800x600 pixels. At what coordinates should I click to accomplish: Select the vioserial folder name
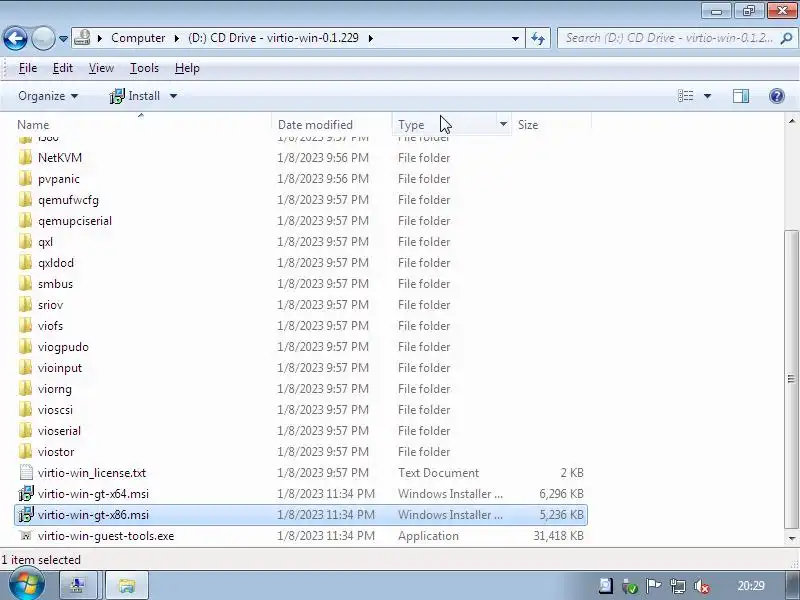[x=59, y=431]
